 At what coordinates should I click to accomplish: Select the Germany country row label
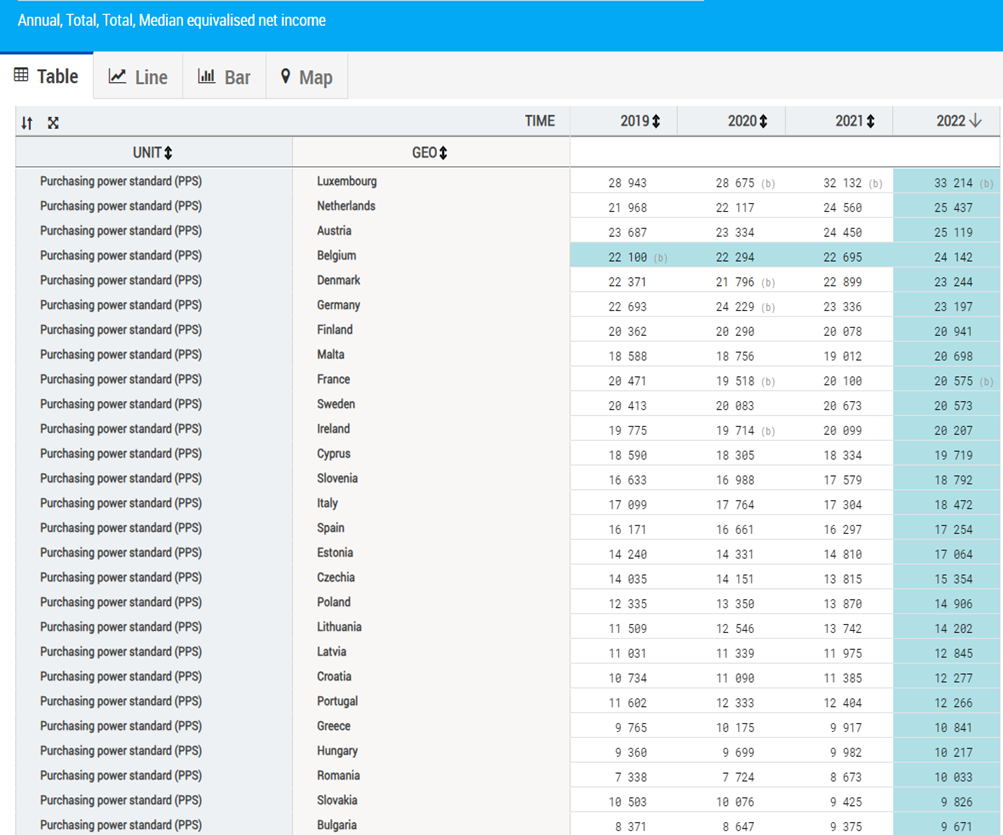point(338,305)
